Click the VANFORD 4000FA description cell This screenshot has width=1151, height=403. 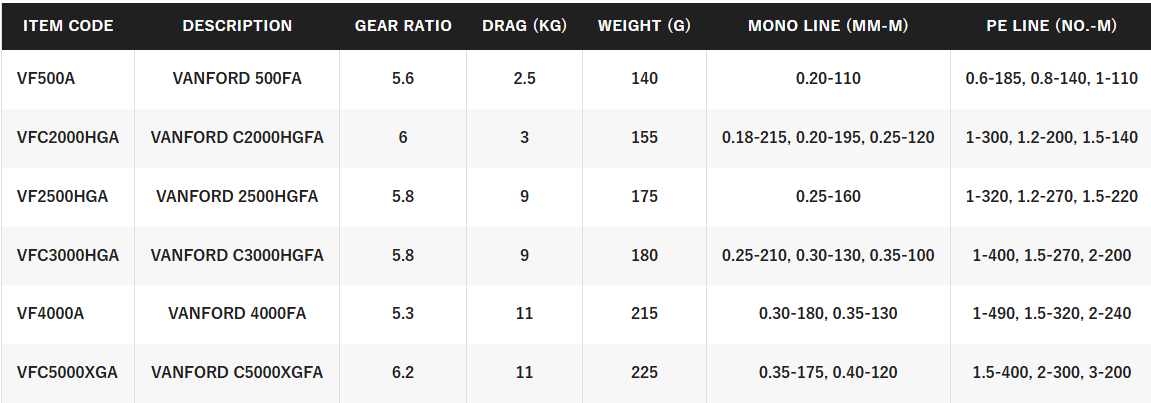pos(237,314)
